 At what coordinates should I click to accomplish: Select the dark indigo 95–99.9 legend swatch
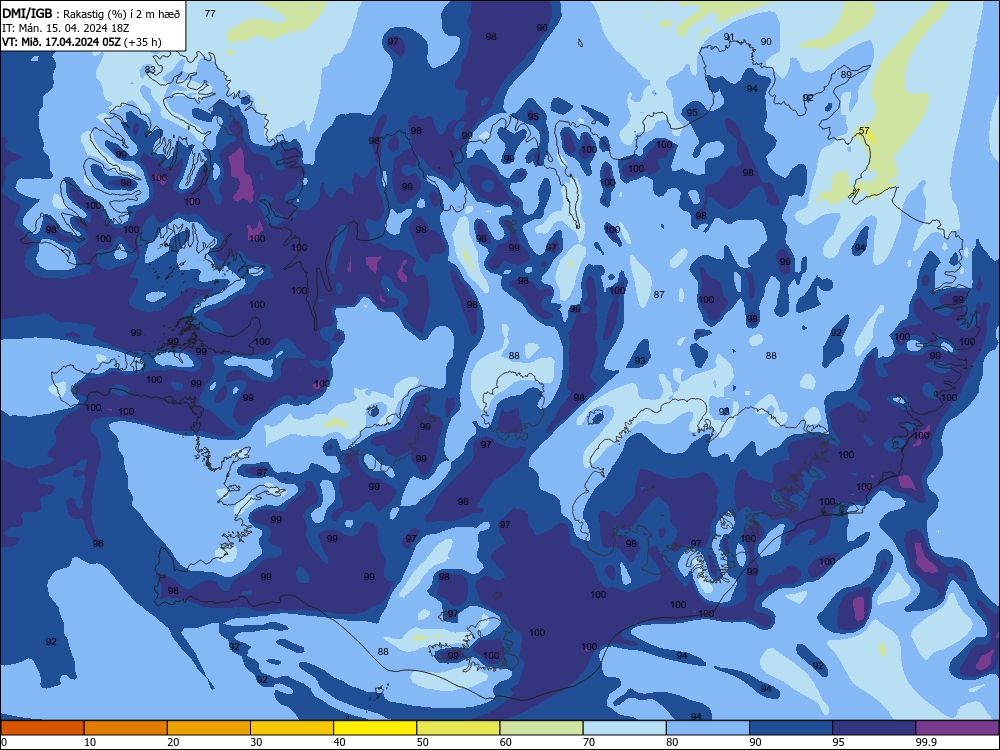[x=874, y=728]
